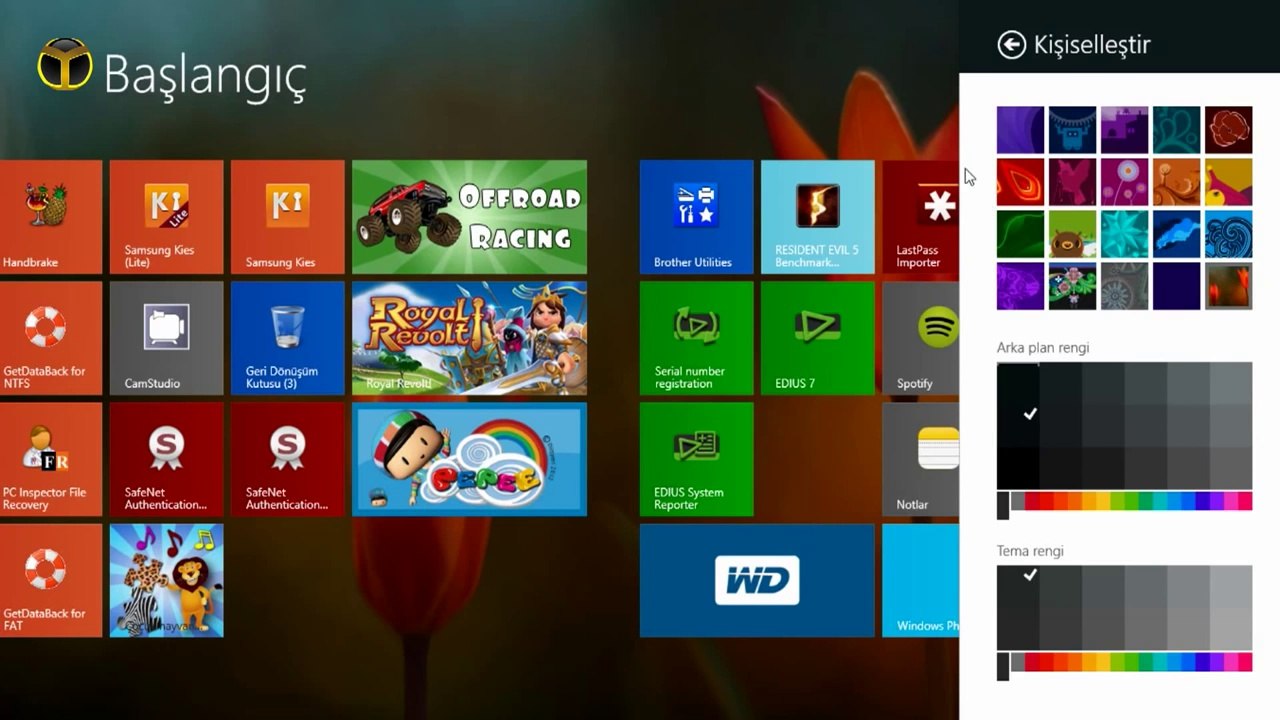Launch EDIUS 7
Viewport: 1280px width, 720px height.
pos(817,338)
